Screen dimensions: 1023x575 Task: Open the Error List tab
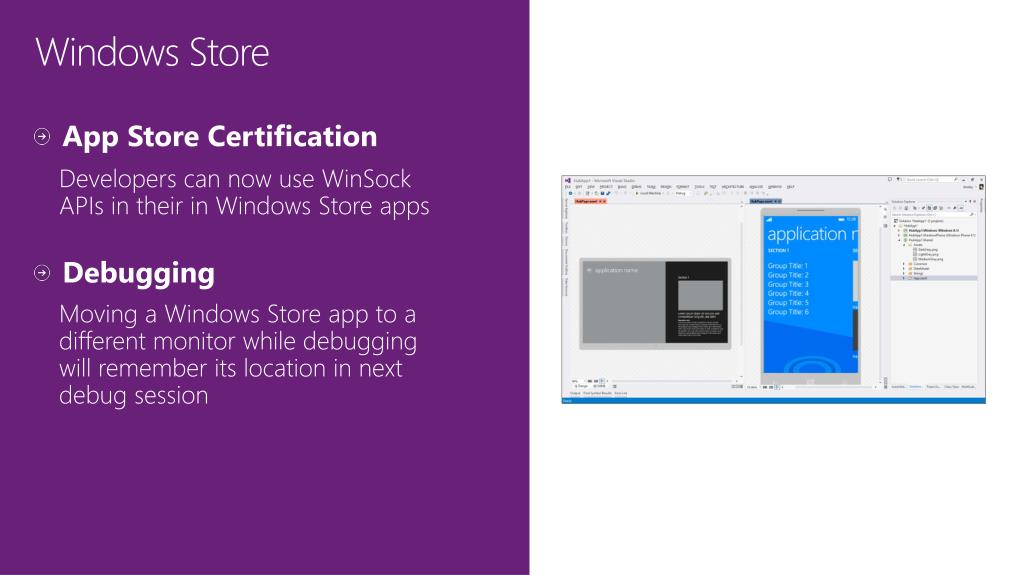(x=620, y=393)
